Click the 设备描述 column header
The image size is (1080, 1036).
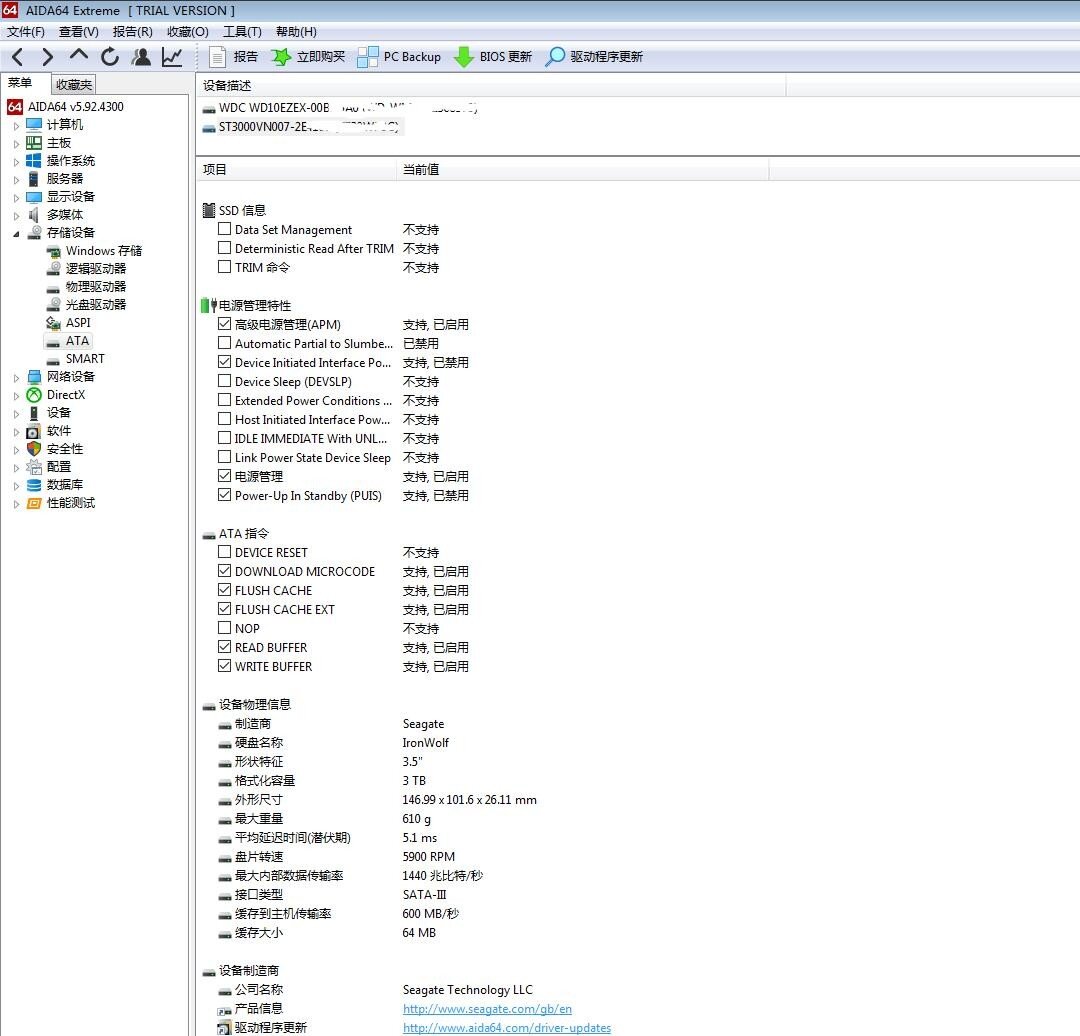coord(490,85)
